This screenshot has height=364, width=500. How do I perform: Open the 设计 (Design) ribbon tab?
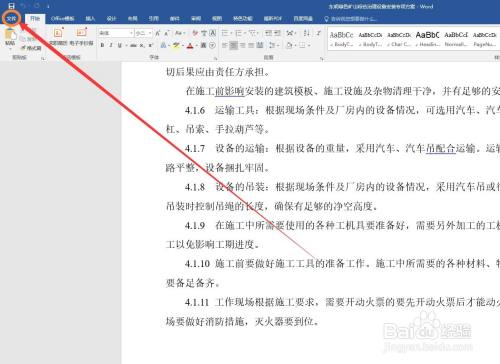tap(111, 18)
